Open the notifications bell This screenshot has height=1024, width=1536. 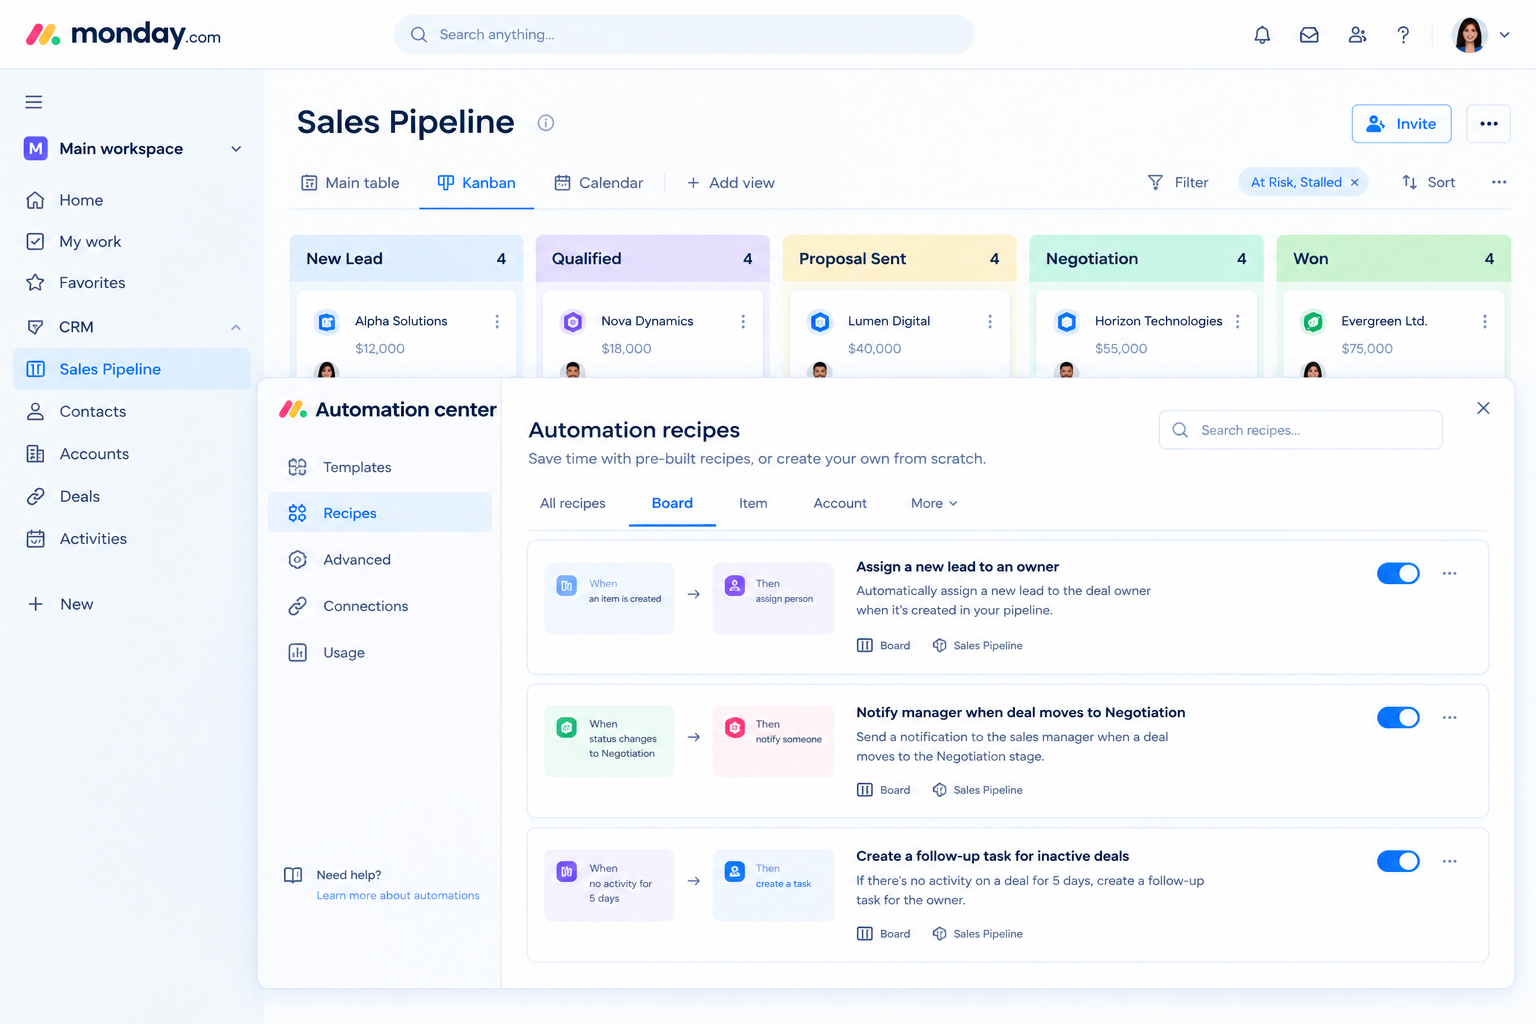[x=1262, y=35]
